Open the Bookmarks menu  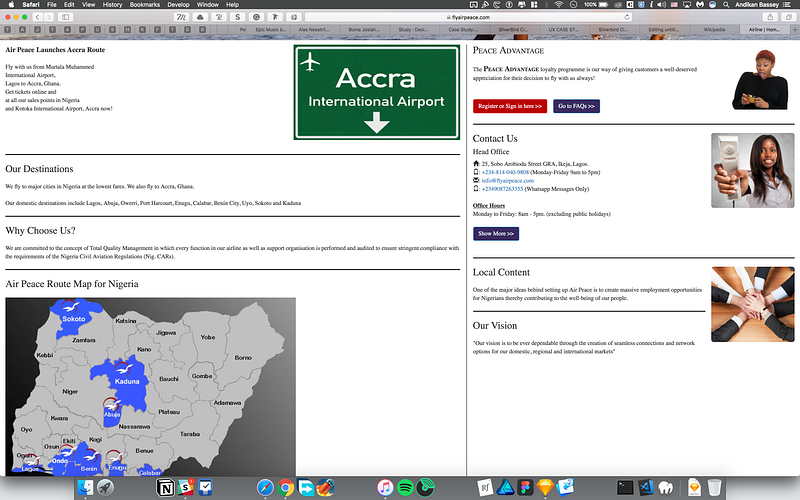(x=144, y=4)
